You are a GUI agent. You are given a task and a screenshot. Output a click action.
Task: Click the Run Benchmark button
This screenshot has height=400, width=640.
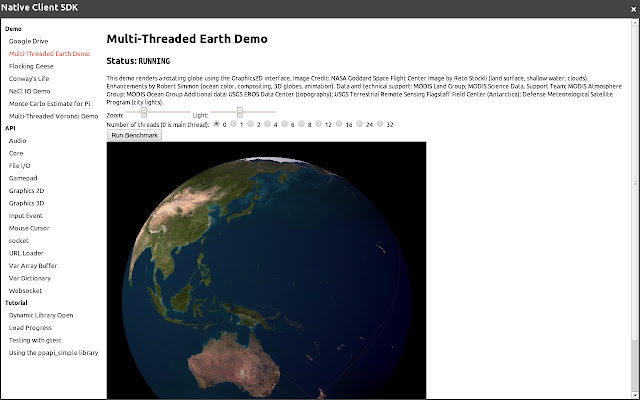pos(134,135)
